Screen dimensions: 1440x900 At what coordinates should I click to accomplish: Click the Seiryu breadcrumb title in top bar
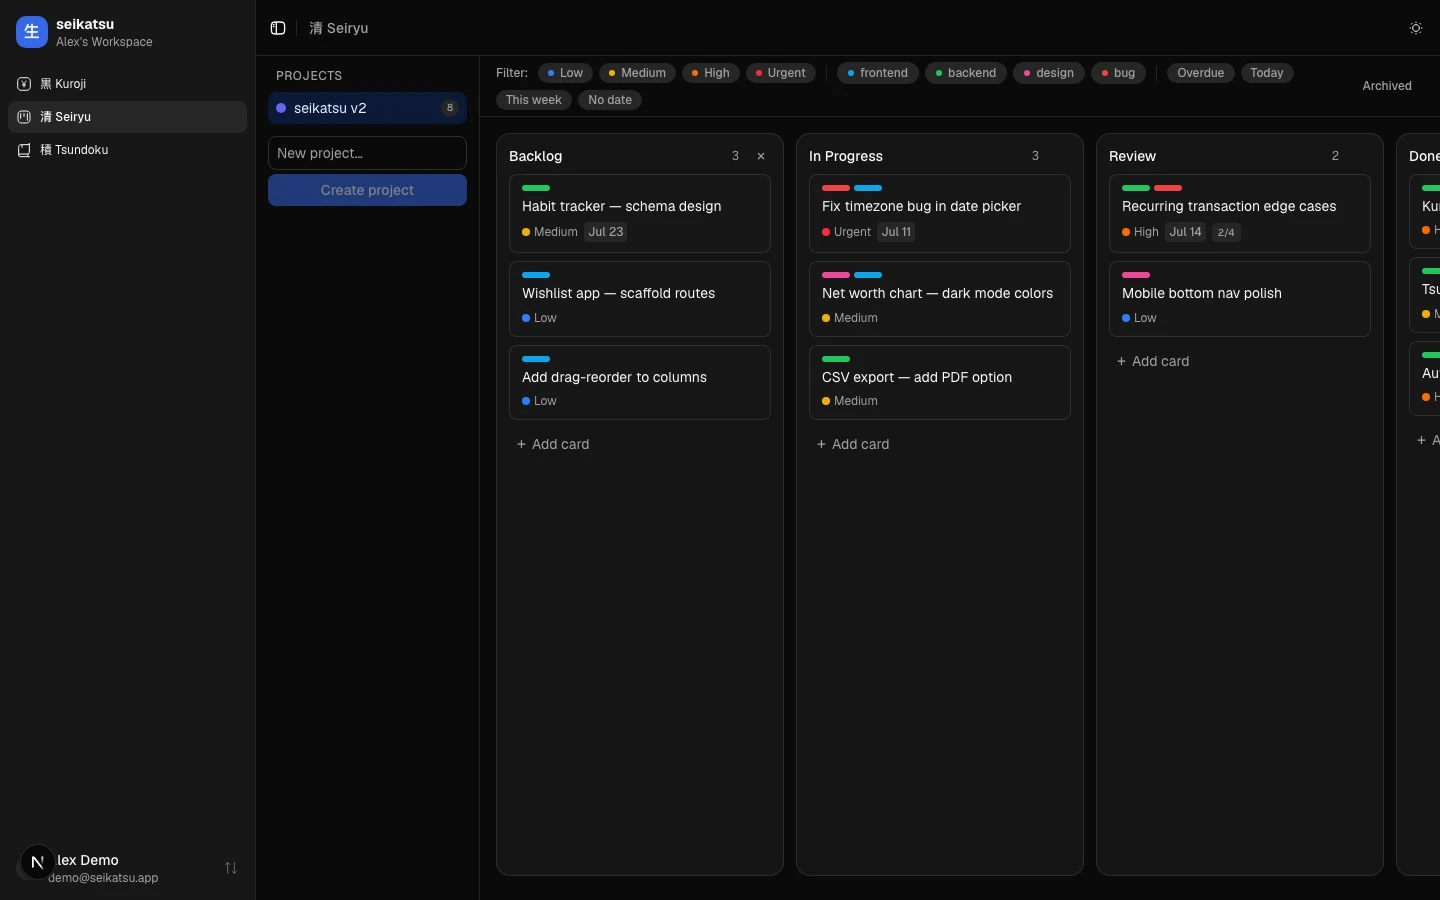(339, 28)
